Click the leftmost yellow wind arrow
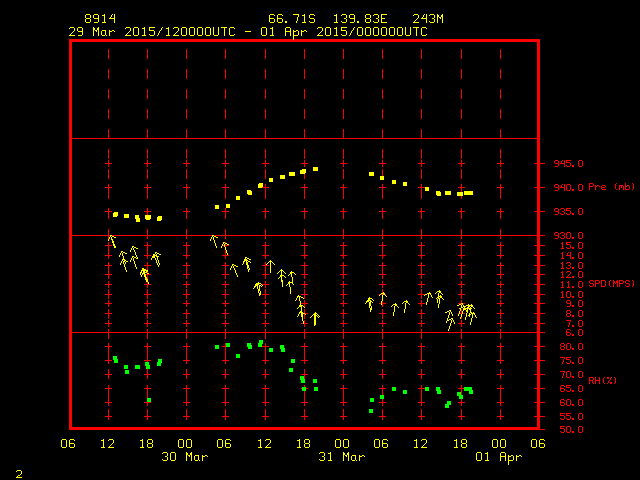The height and width of the screenshot is (480, 640). (112, 241)
